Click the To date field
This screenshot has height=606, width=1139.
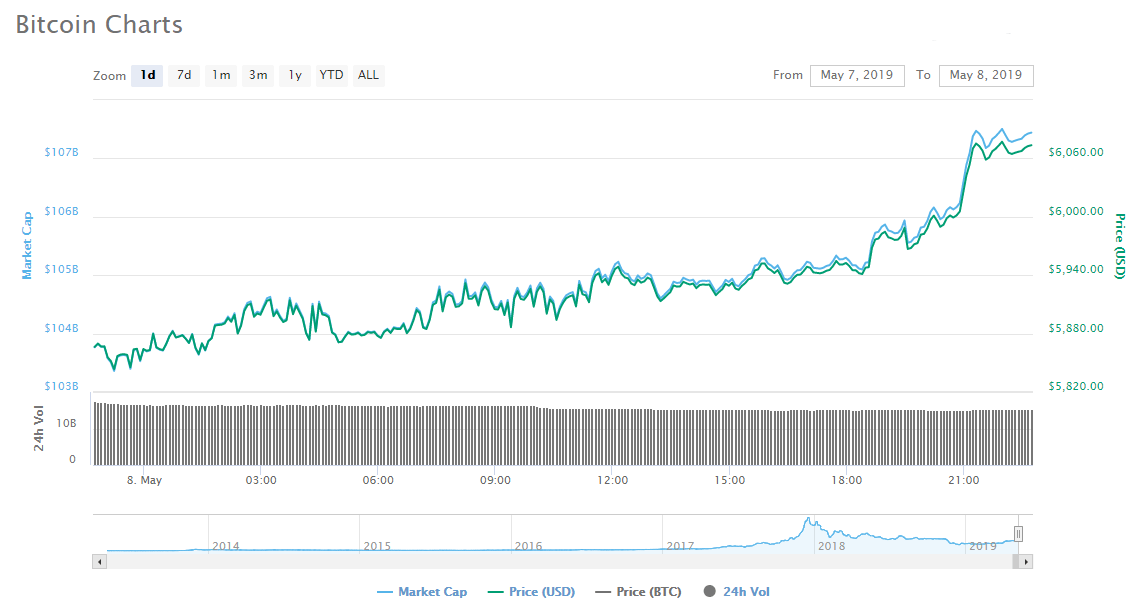[x=985, y=75]
